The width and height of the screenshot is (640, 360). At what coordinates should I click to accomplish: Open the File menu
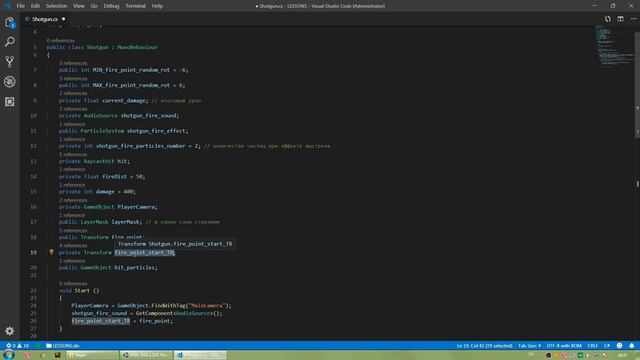coord(20,6)
